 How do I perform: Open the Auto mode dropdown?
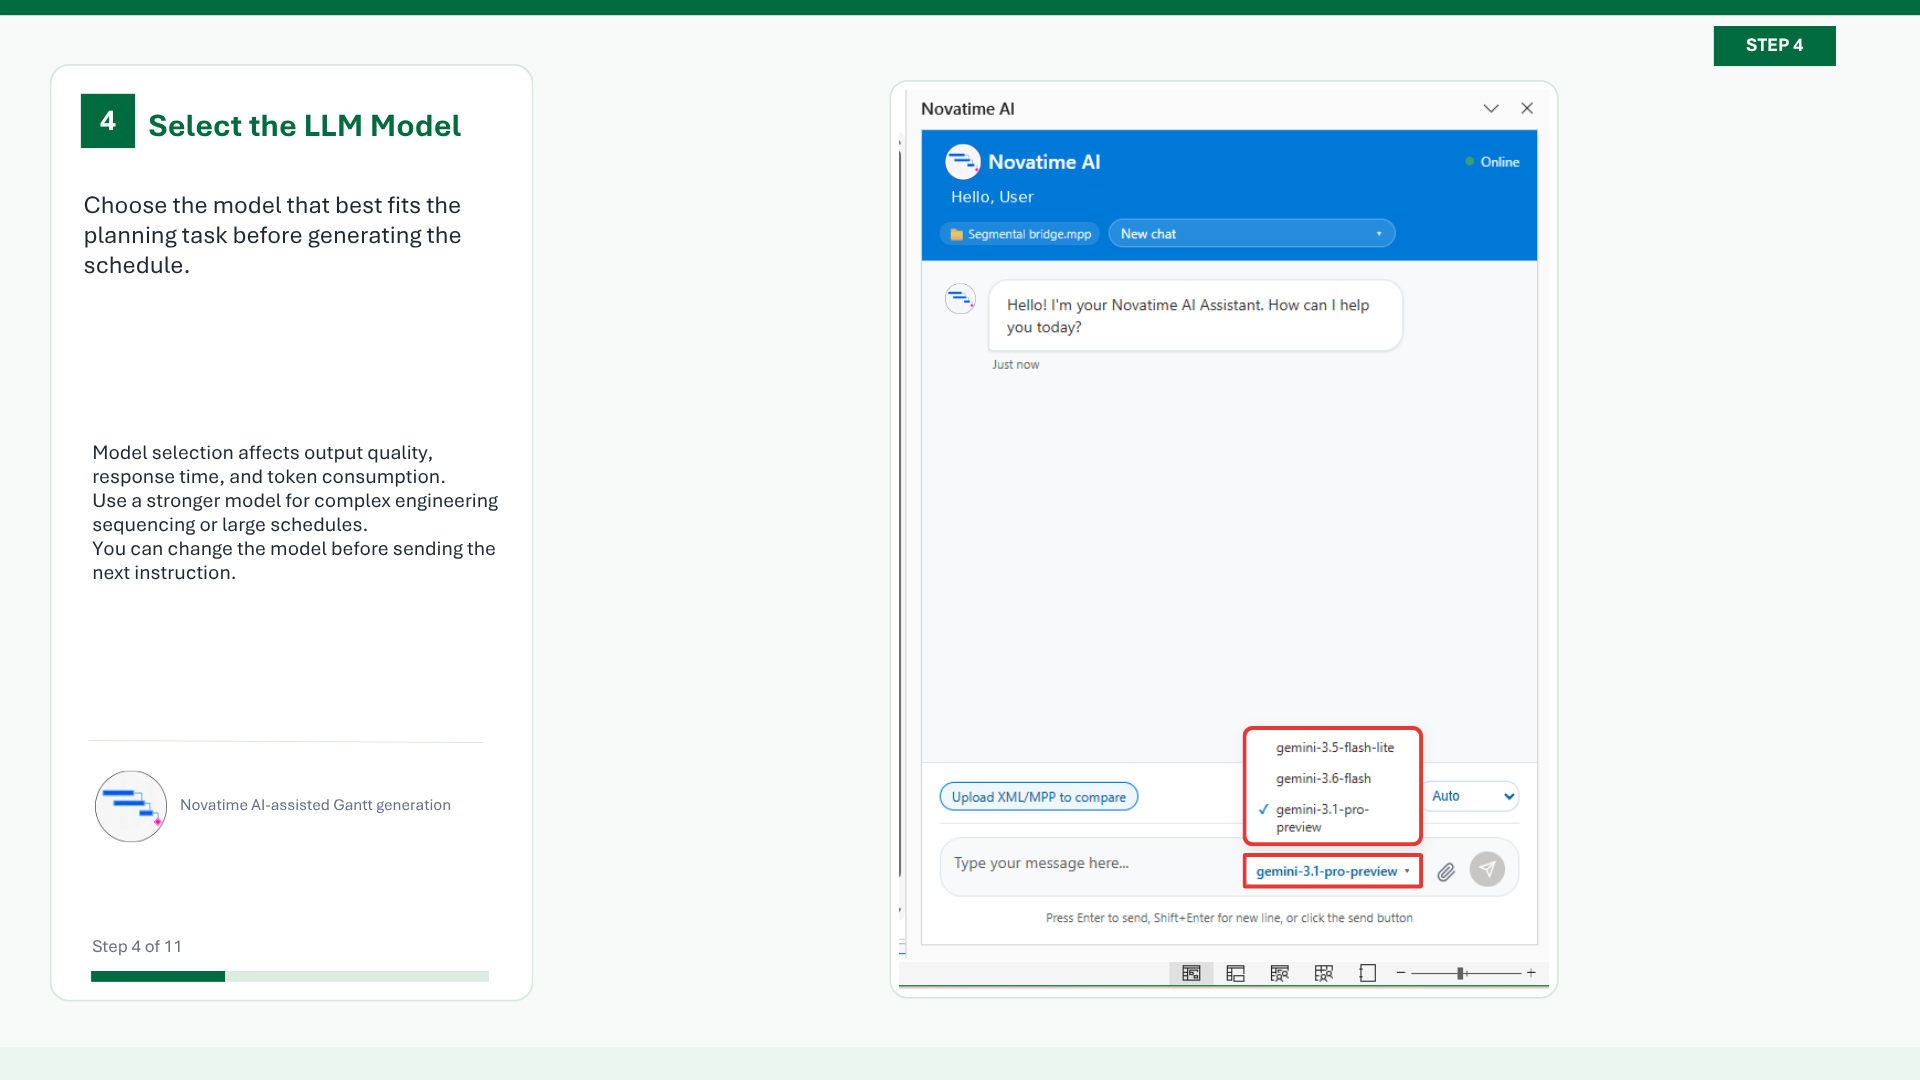coord(1472,796)
